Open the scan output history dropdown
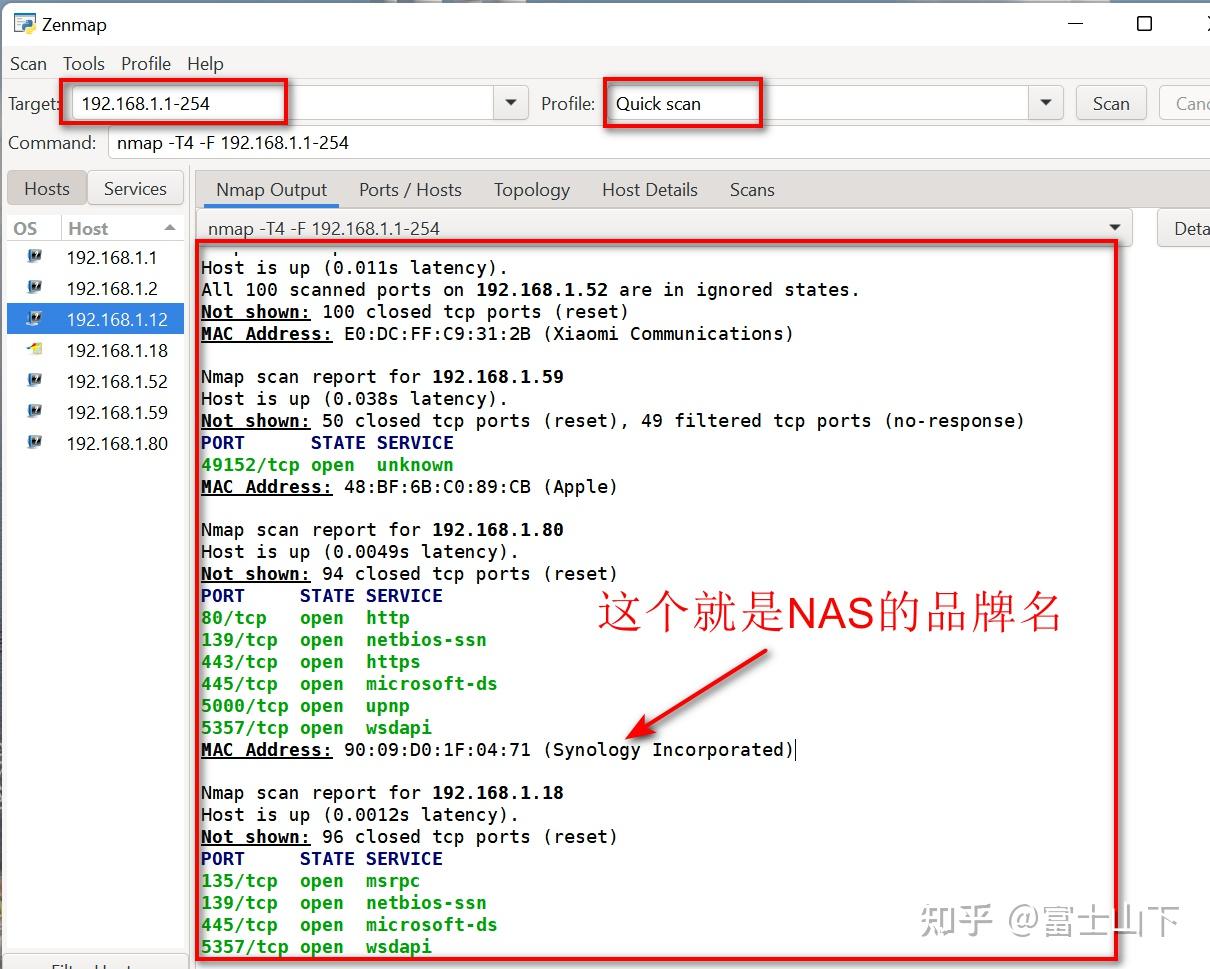 [1114, 228]
